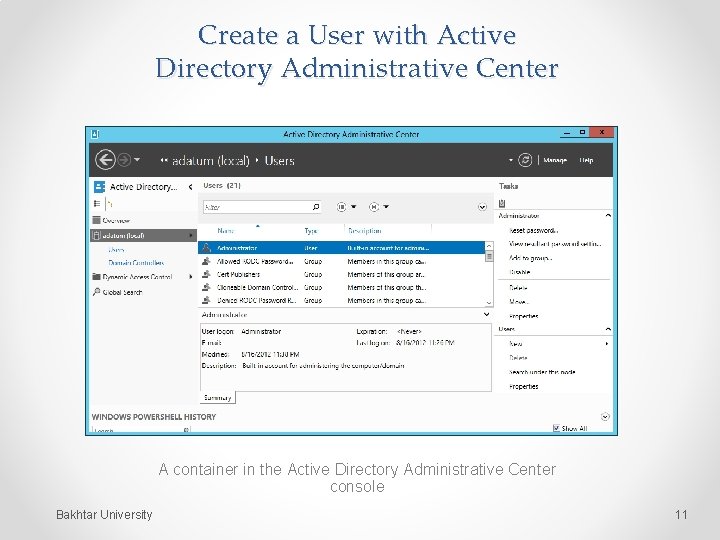Viewport: 720px width, 540px height.
Task: Collapse the Users tasks section
Action: pos(608,329)
